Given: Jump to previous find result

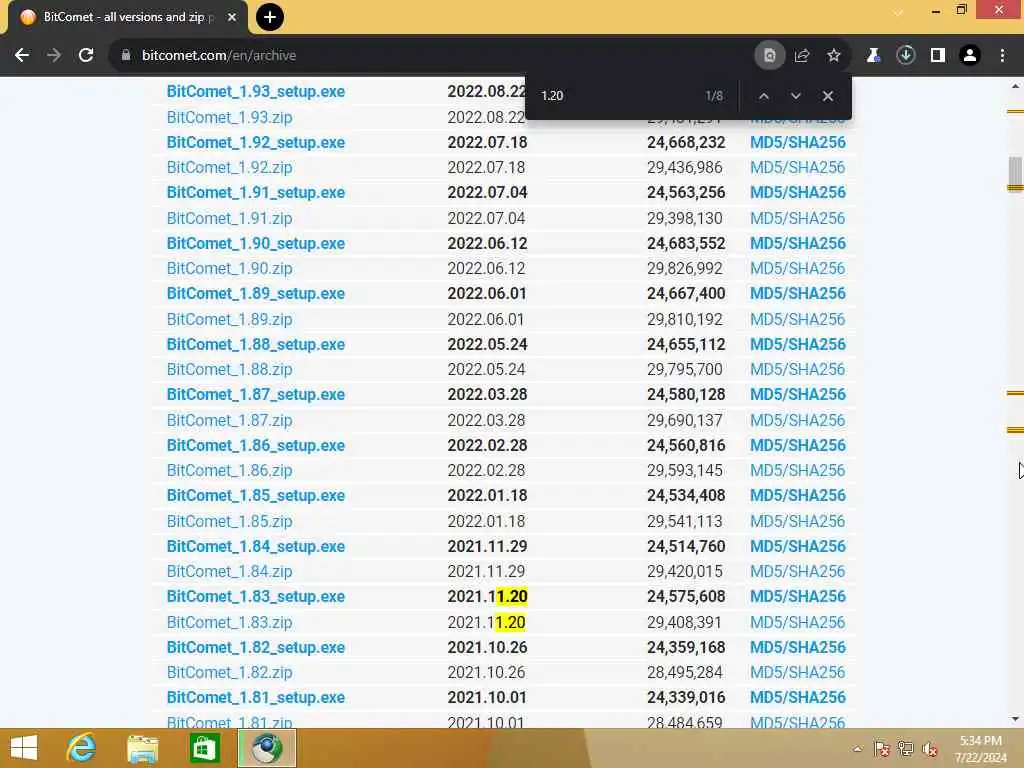Looking at the screenshot, I should pyautogui.click(x=763, y=96).
